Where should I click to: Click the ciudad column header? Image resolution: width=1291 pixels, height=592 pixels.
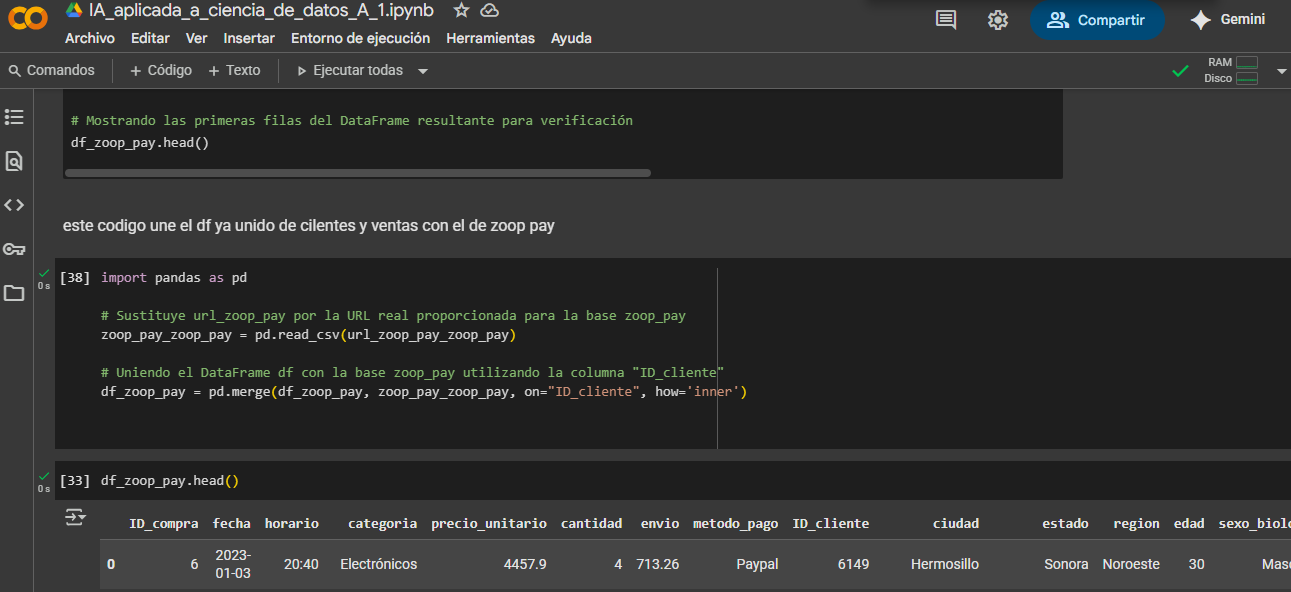coord(956,523)
